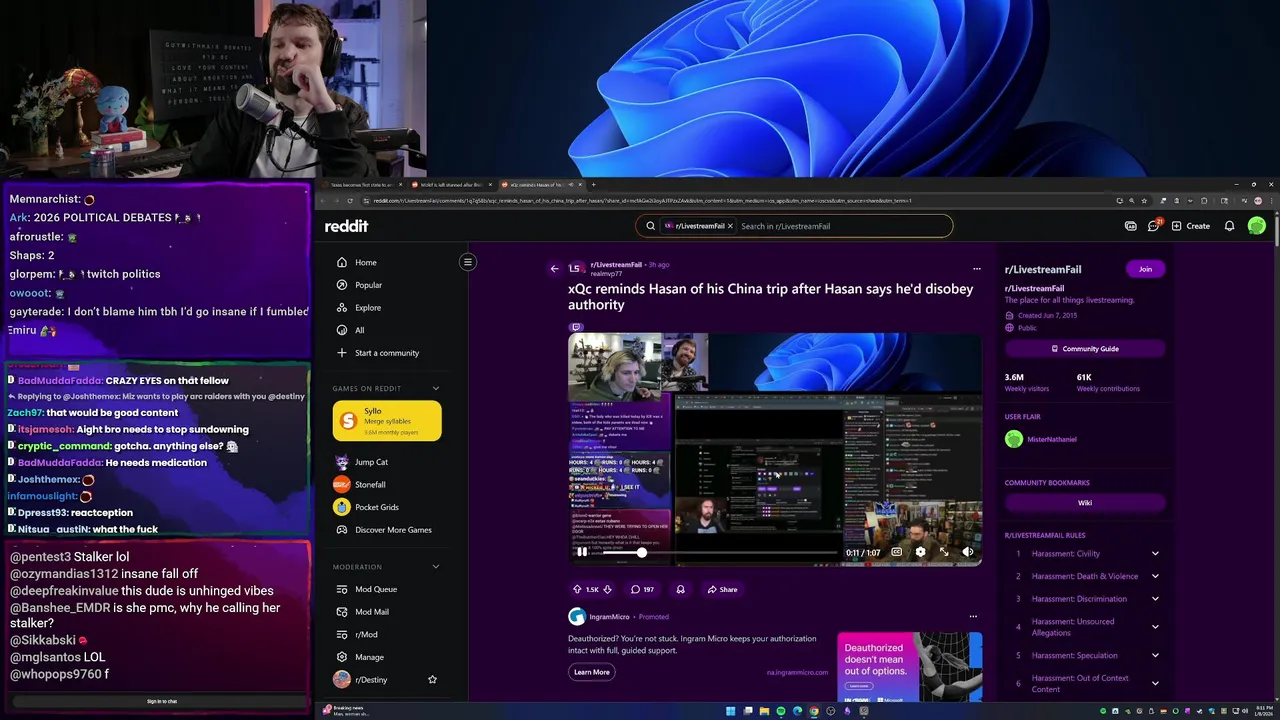
Task: Open the Community Guide
Action: click(1085, 349)
